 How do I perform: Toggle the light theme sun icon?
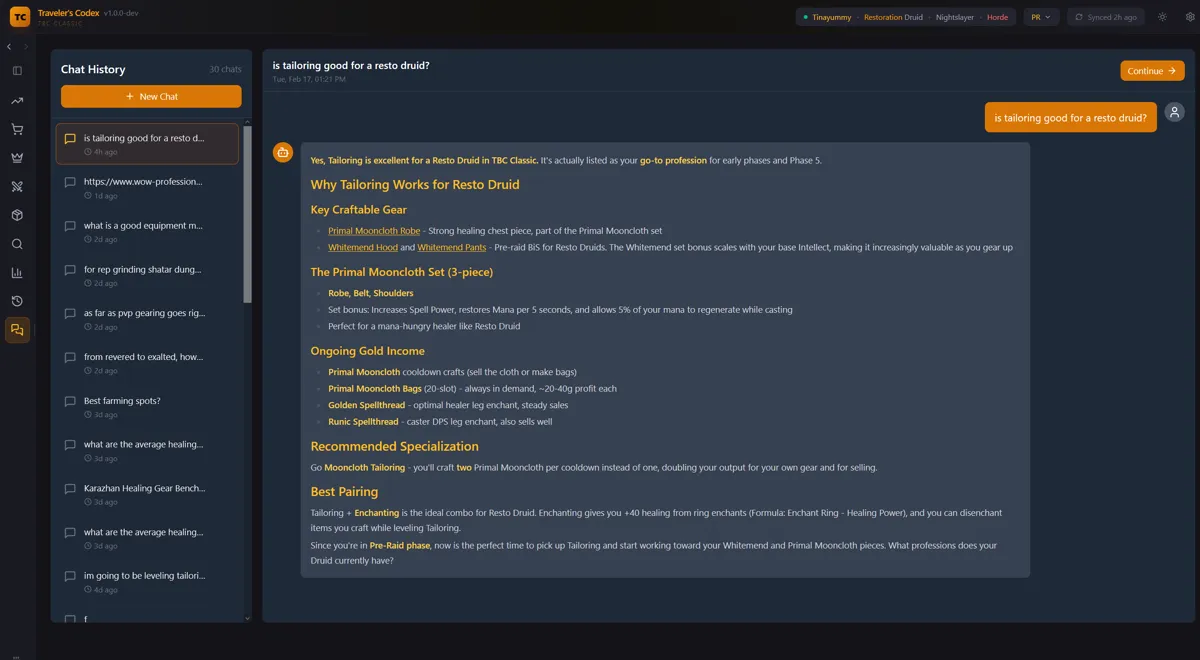click(1160, 17)
